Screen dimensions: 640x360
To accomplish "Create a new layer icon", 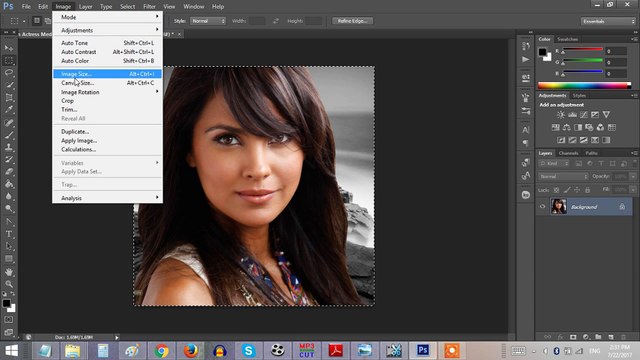I will (x=611, y=337).
